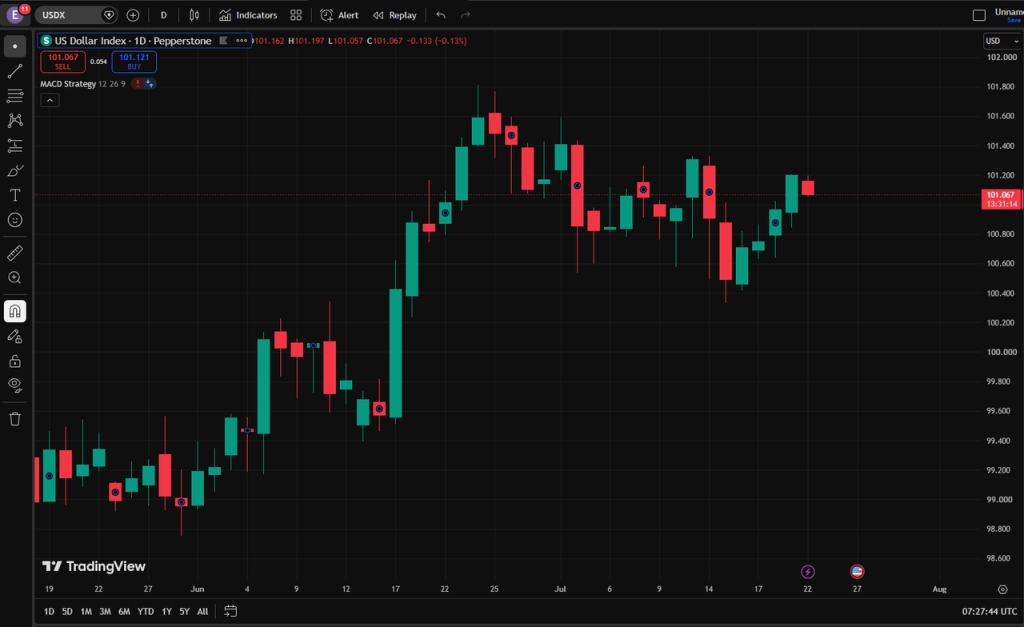The width and height of the screenshot is (1024, 627).
Task: Open the pattern drawing tools
Action: [x=15, y=120]
